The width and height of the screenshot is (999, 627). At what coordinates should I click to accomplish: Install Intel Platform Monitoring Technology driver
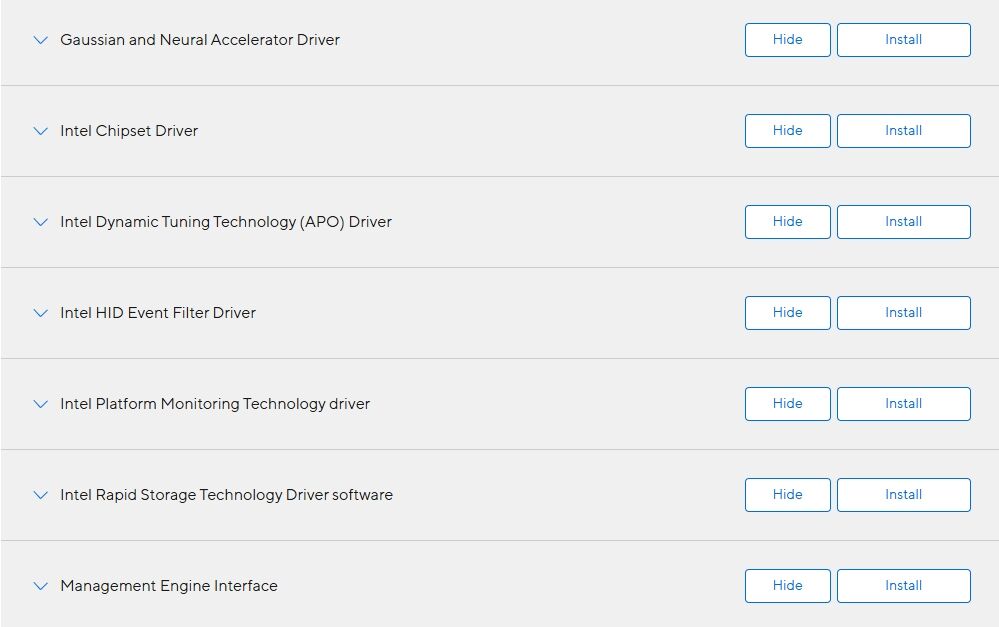903,404
